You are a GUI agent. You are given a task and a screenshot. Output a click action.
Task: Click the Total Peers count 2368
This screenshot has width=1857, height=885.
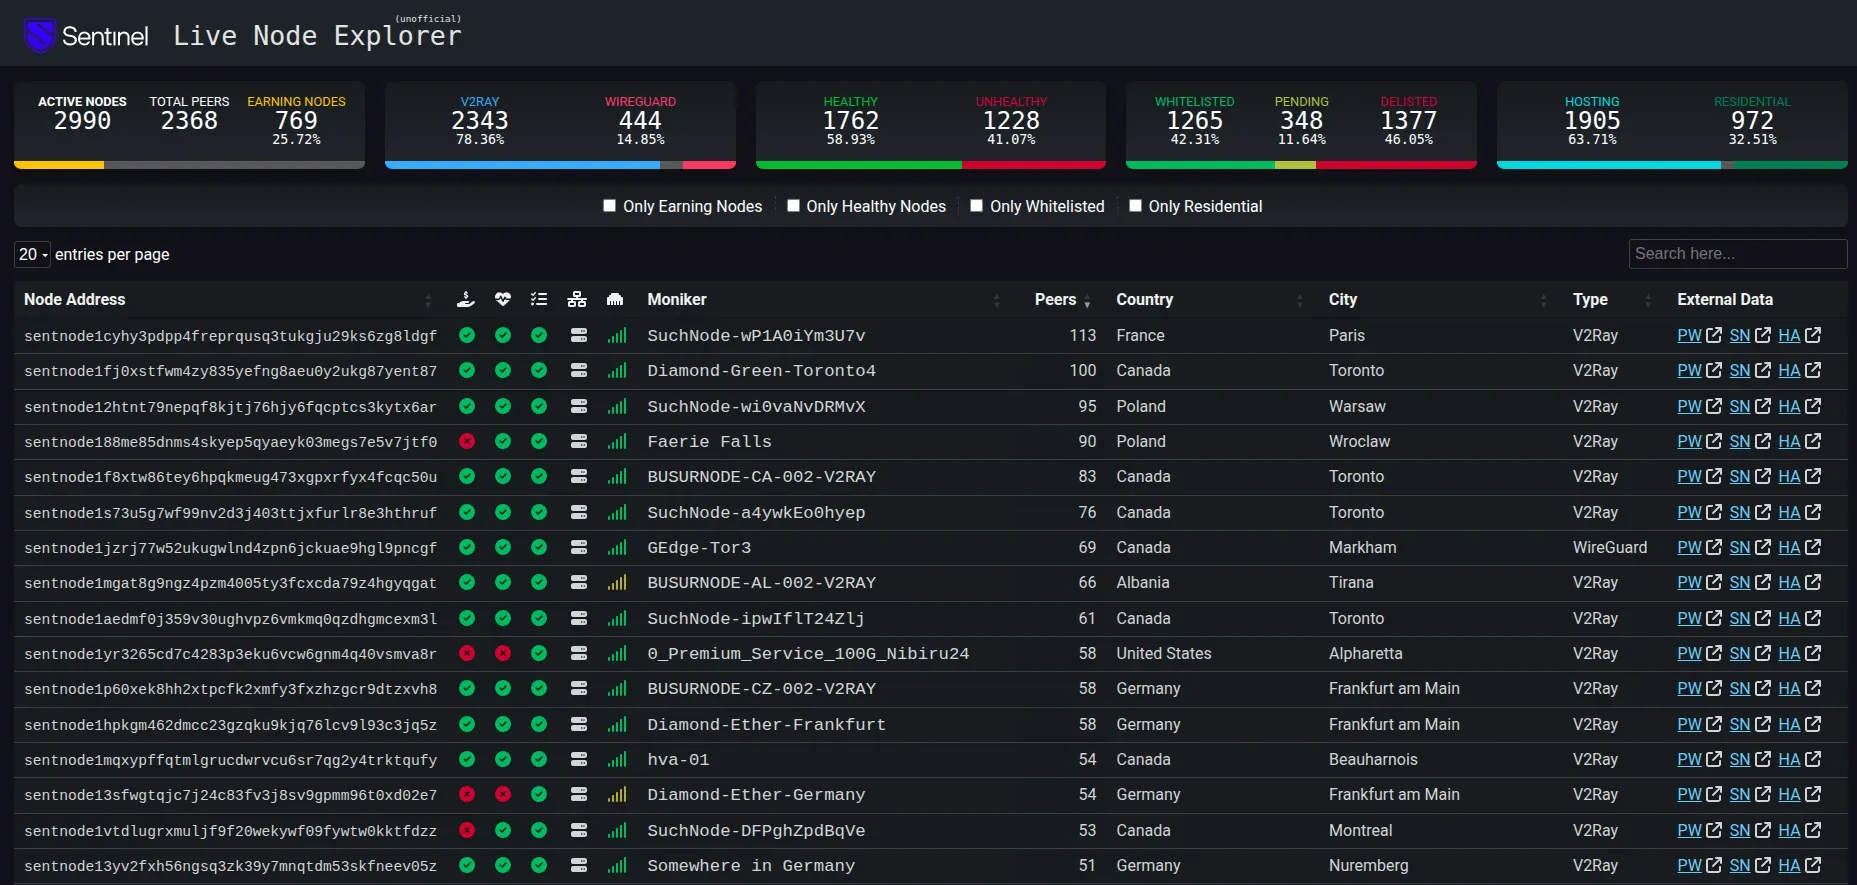tap(189, 121)
